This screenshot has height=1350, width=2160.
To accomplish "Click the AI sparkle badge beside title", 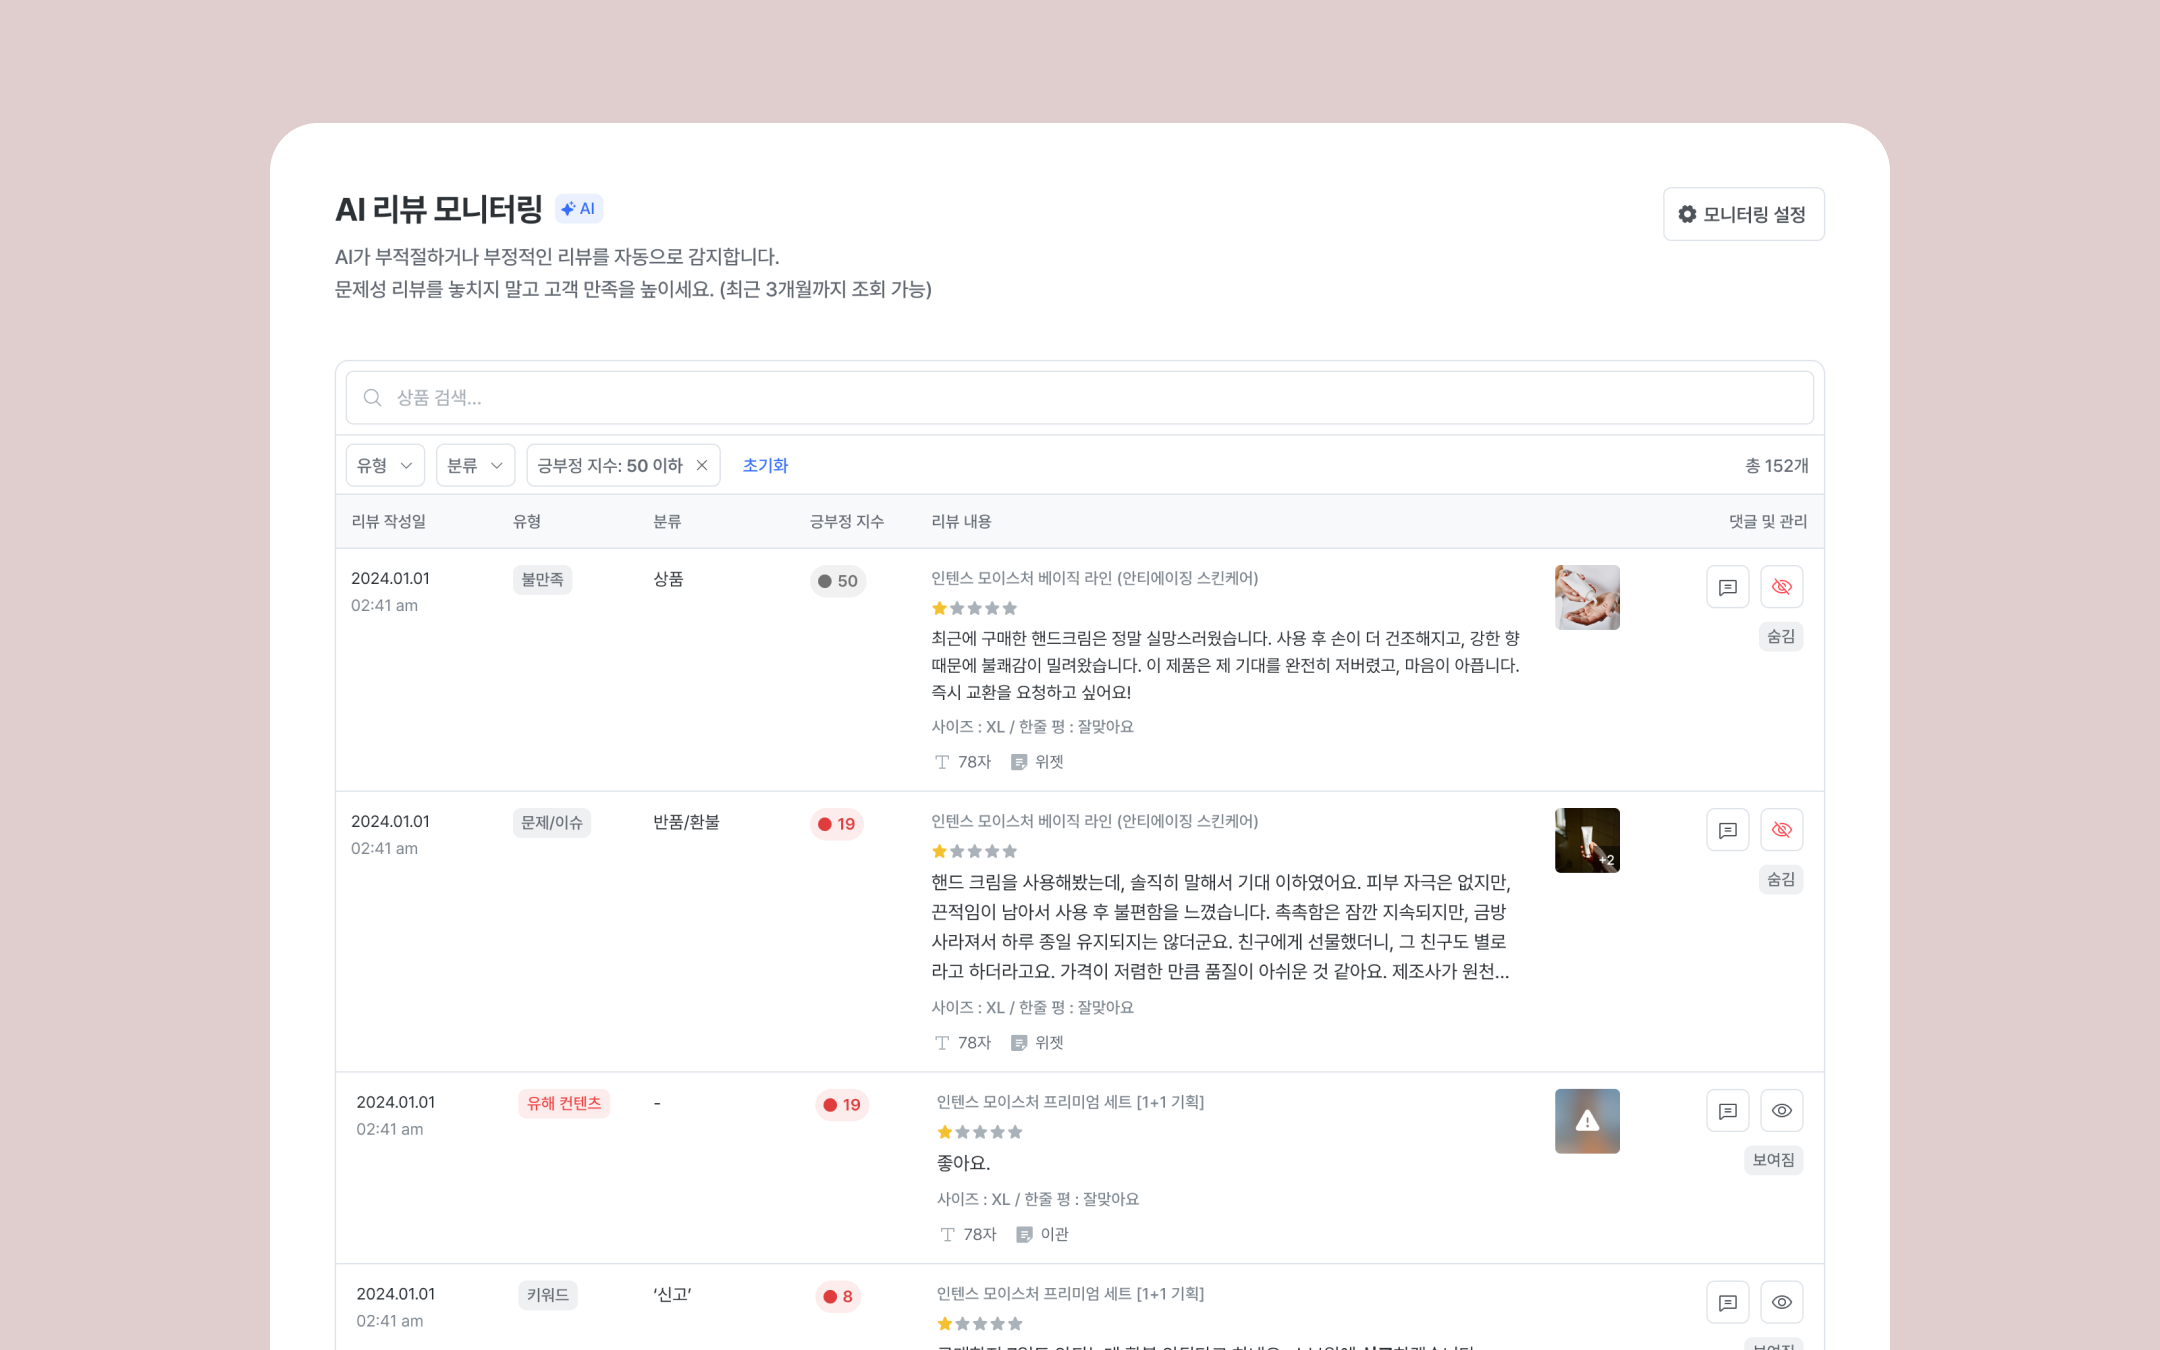I will (578, 209).
